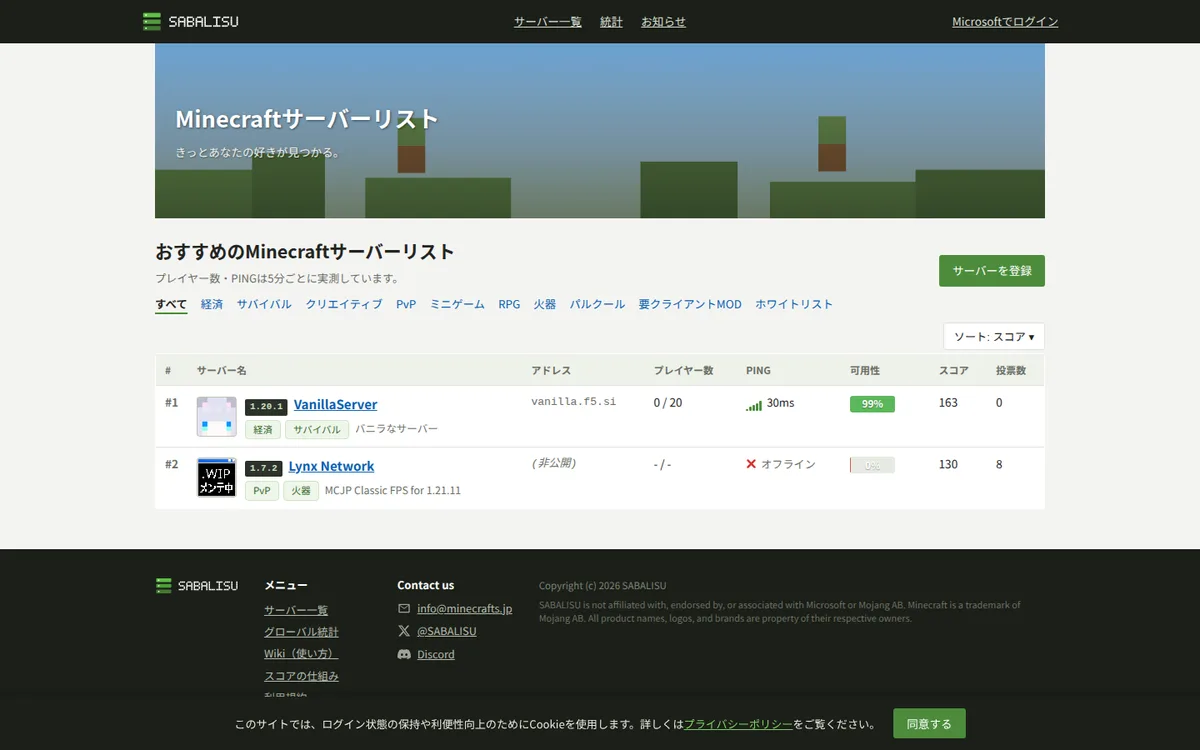The image size is (1200, 750).
Task: Click the score value 130
Action: pos(948,465)
